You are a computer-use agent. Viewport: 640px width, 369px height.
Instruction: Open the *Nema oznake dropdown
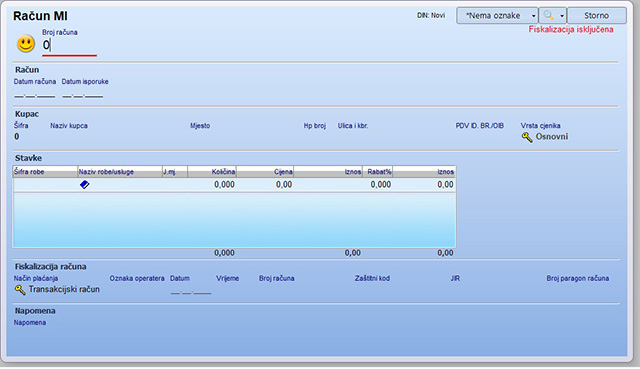[x=497, y=16]
